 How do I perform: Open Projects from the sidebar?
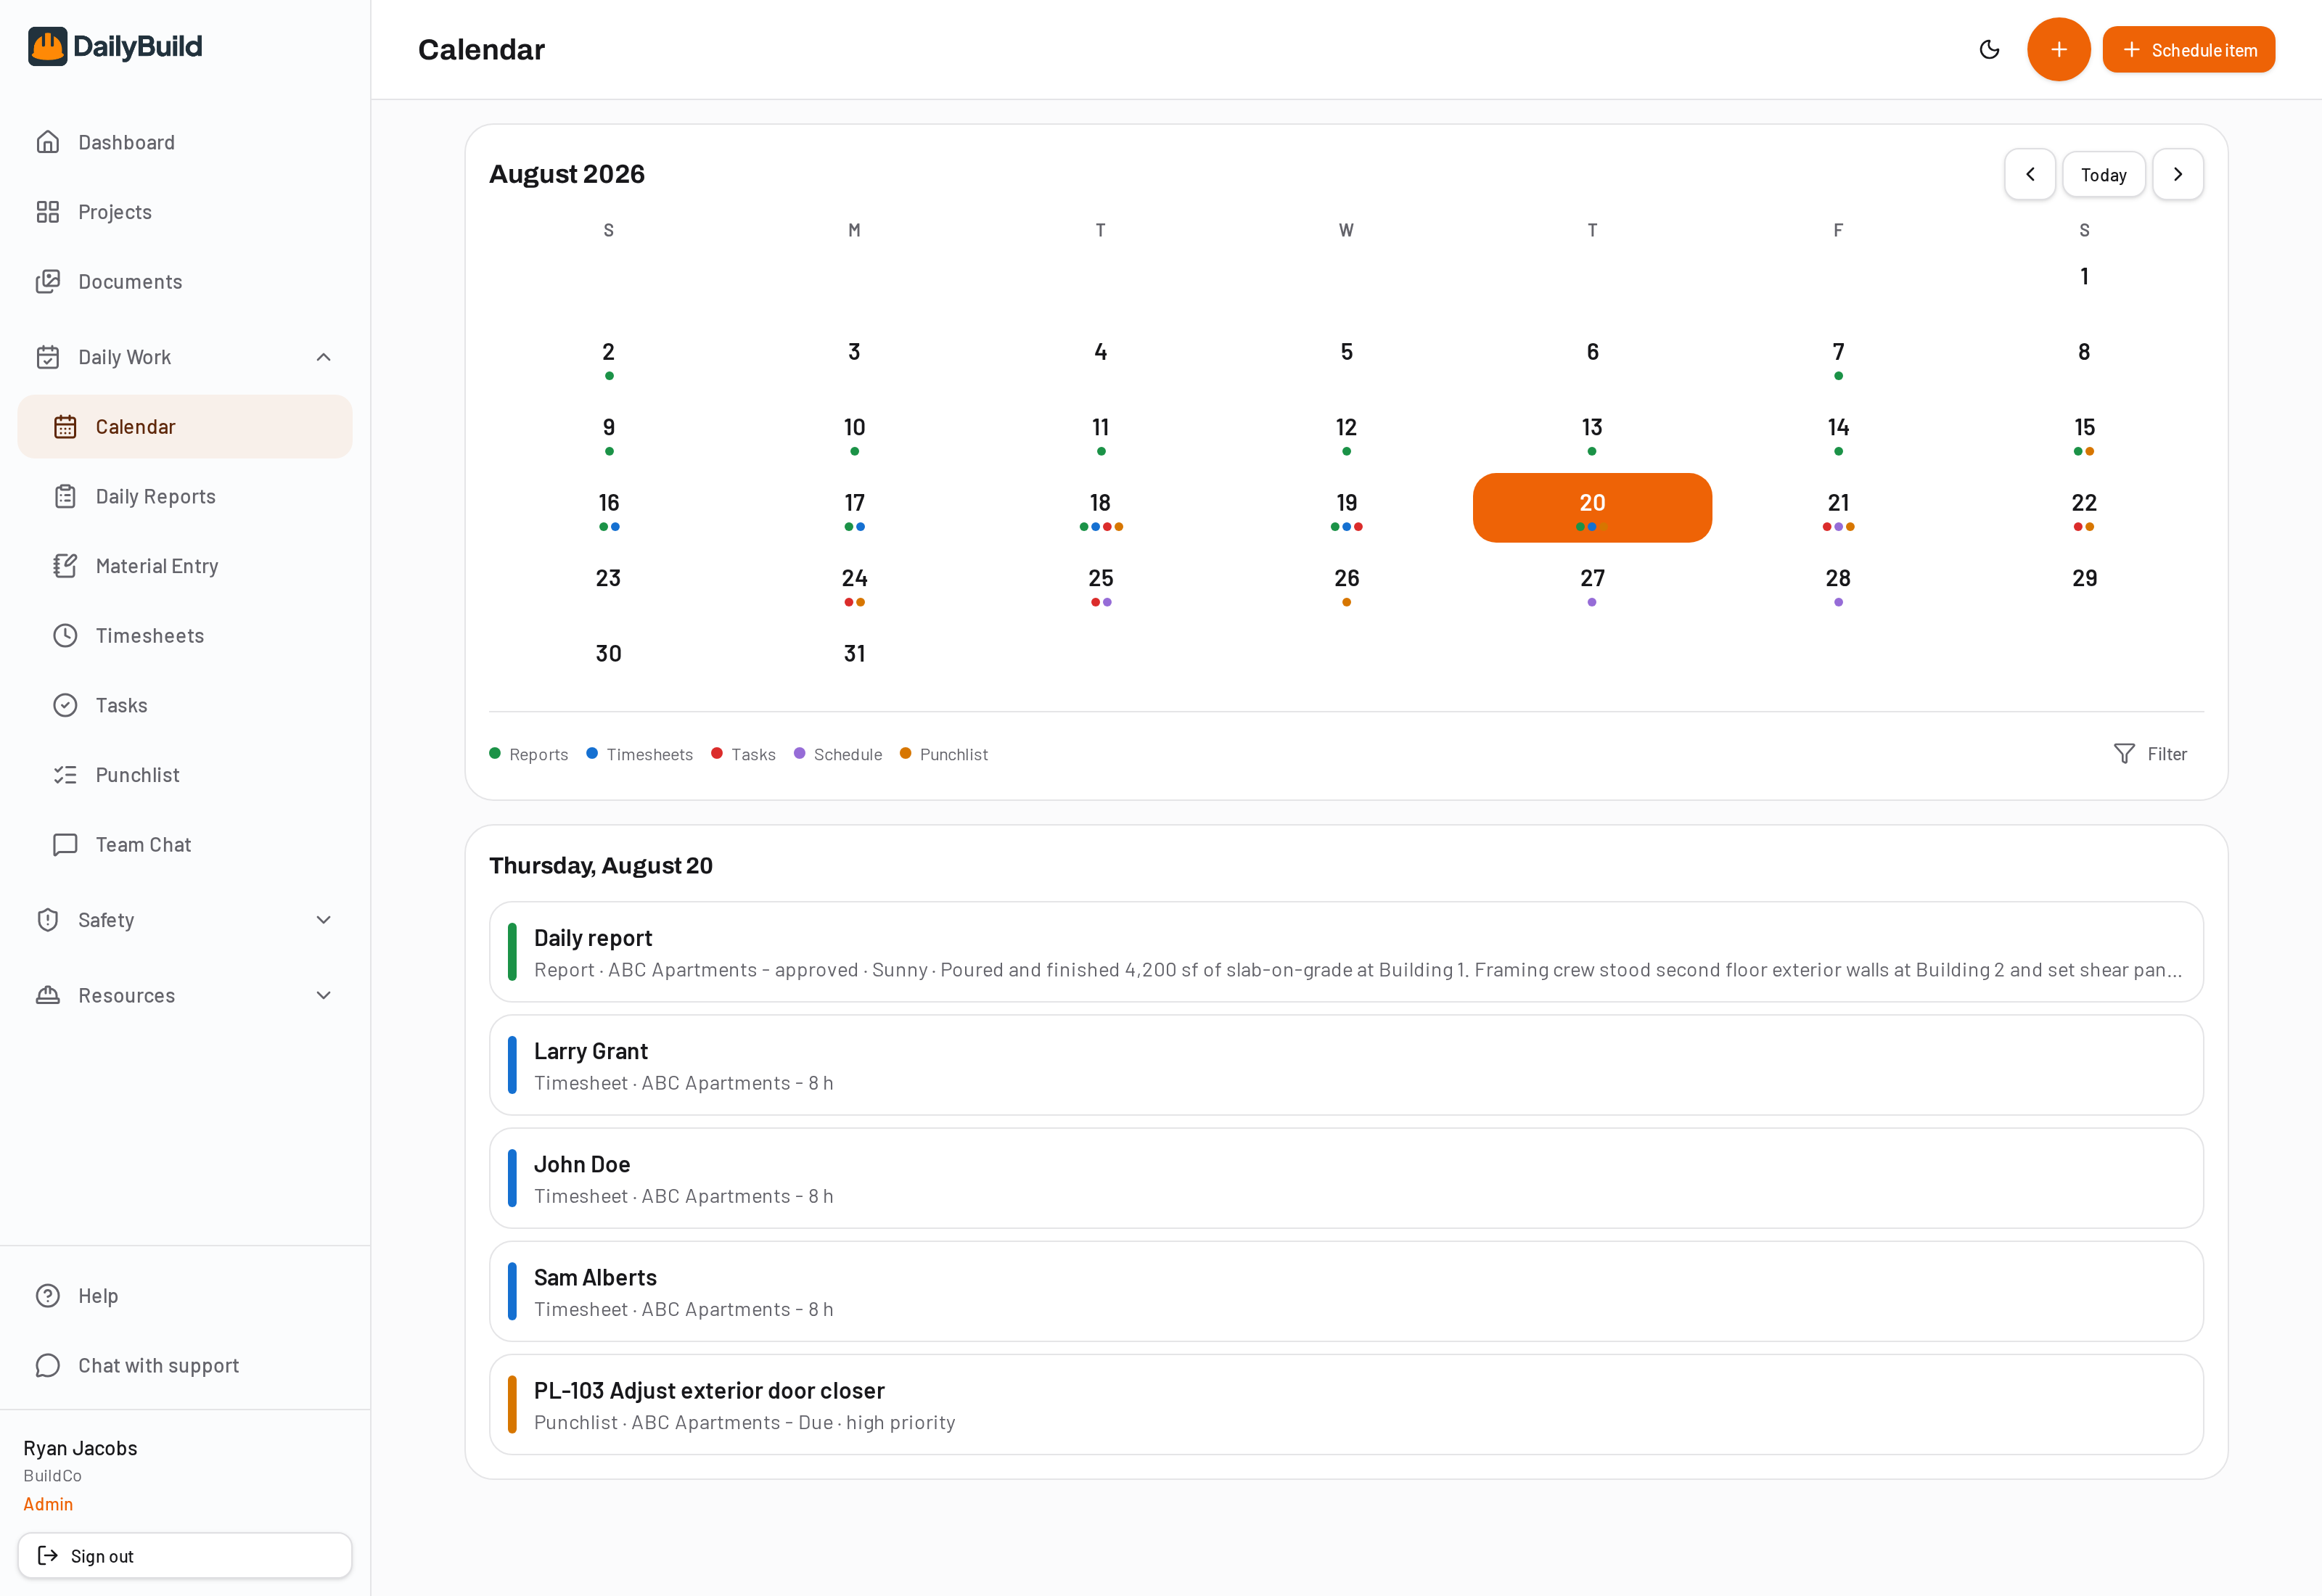pyautogui.click(x=185, y=212)
